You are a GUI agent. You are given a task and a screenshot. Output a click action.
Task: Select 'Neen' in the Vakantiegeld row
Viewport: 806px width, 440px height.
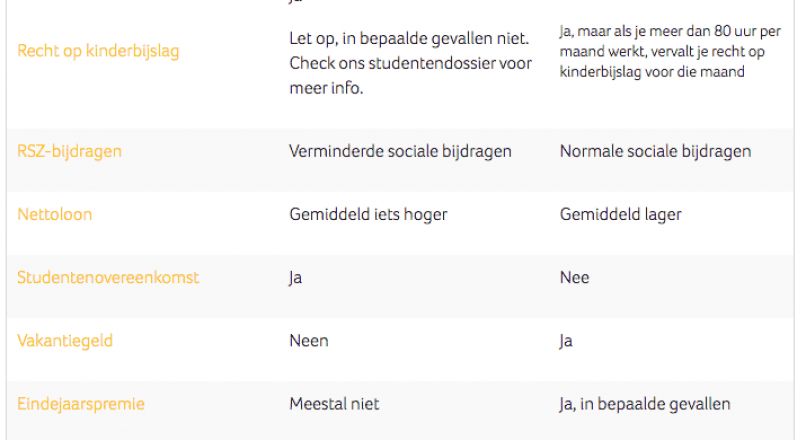point(308,340)
